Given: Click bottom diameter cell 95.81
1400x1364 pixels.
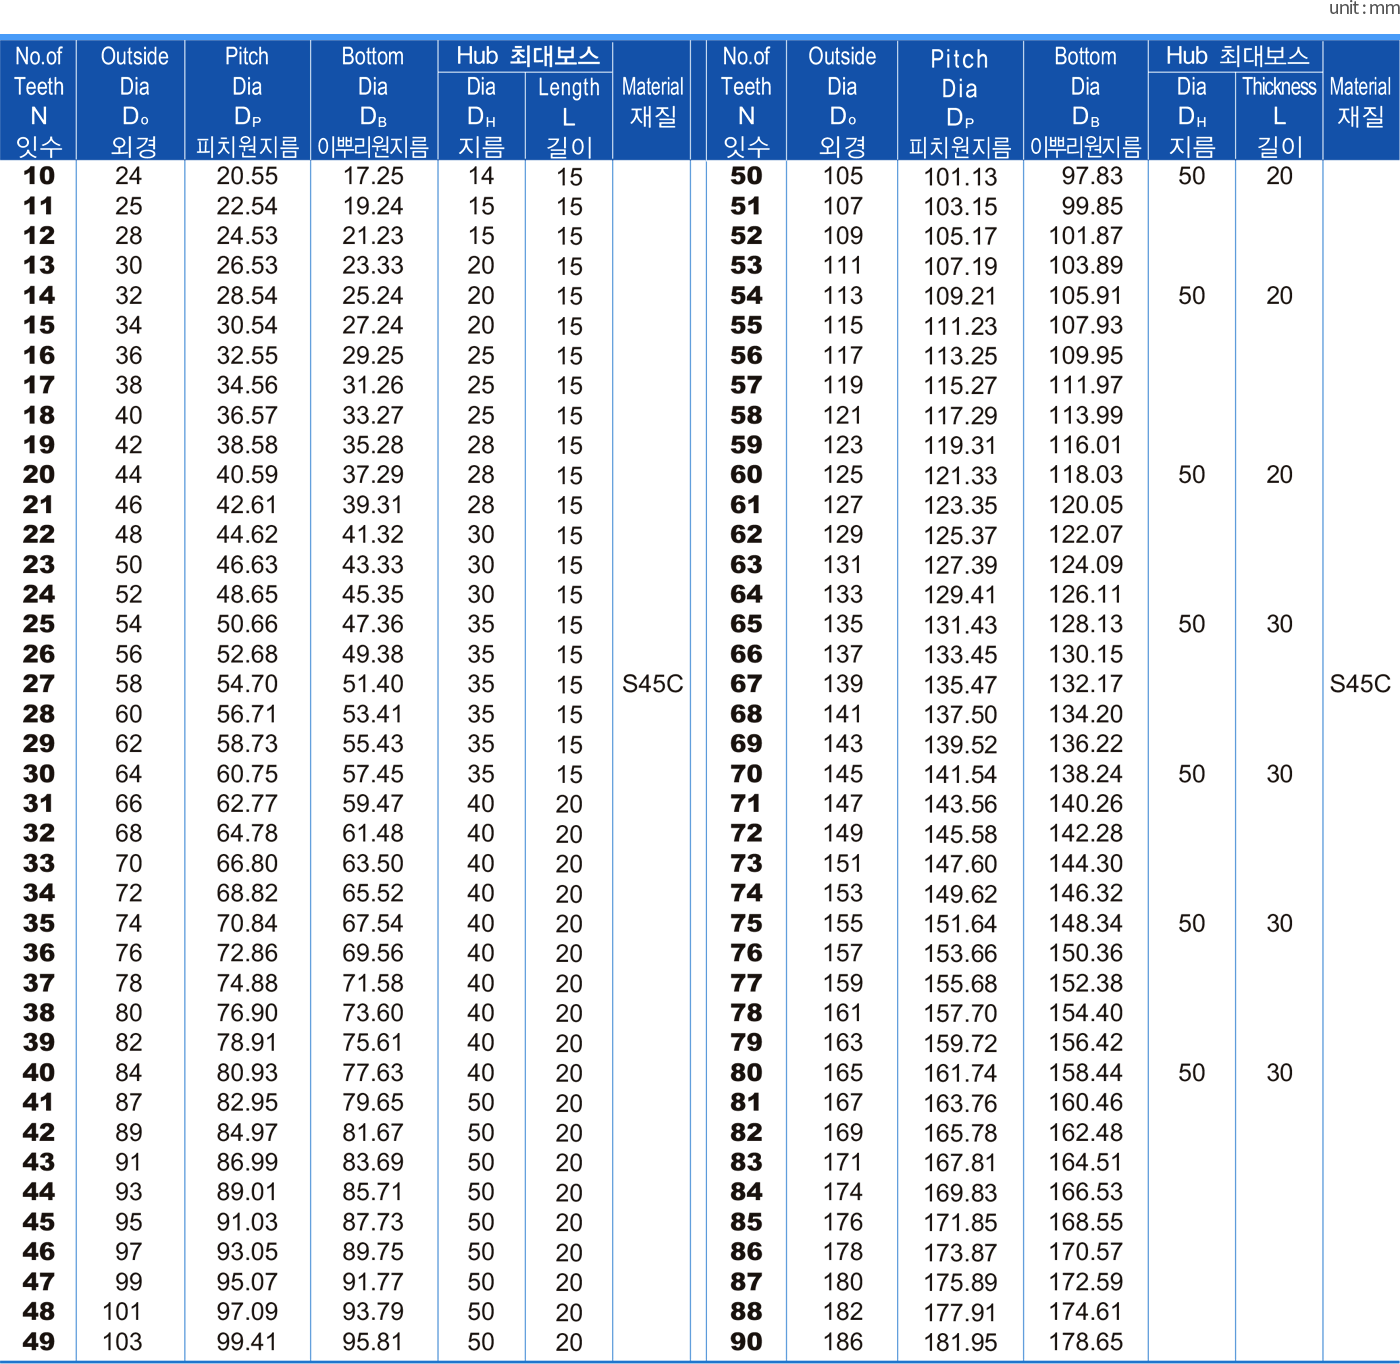Looking at the screenshot, I should (x=373, y=1342).
